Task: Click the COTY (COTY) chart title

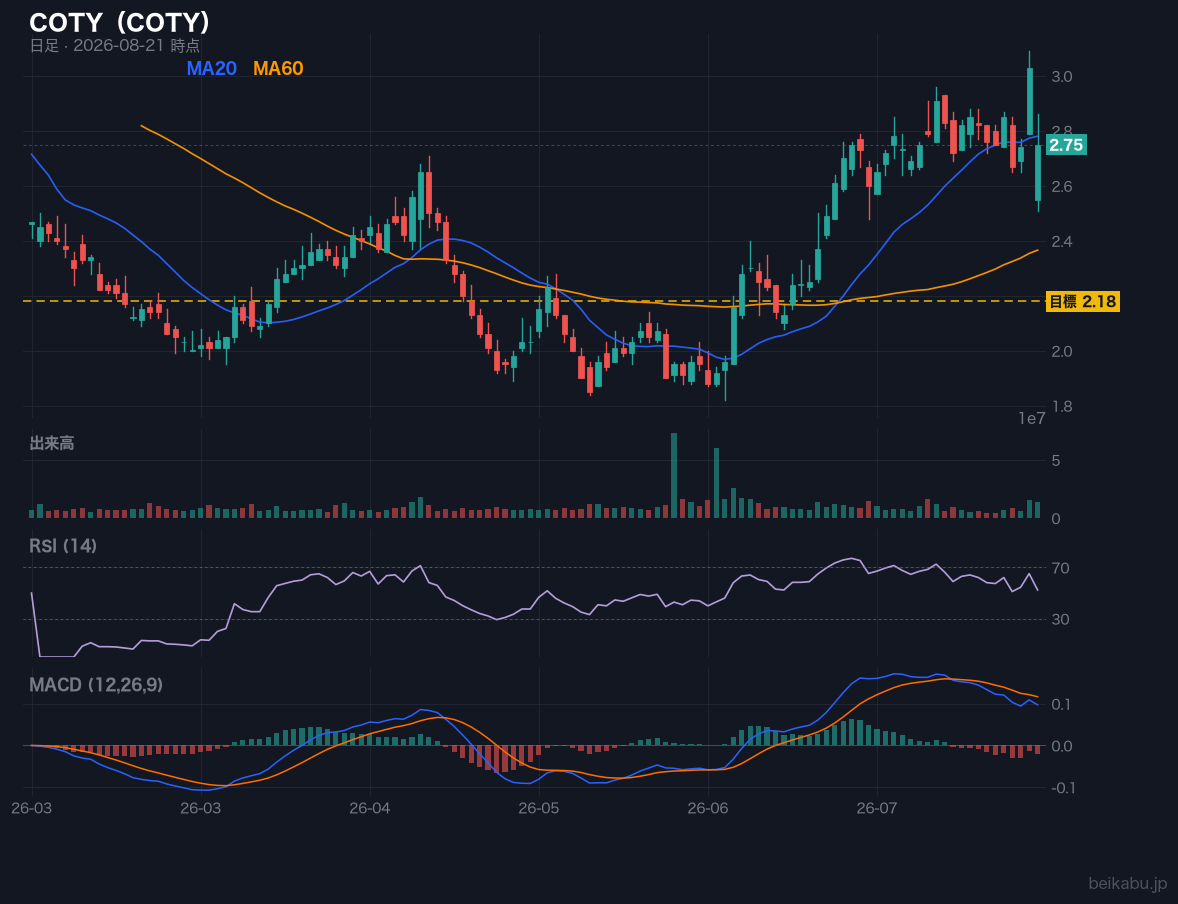Action: [x=119, y=23]
